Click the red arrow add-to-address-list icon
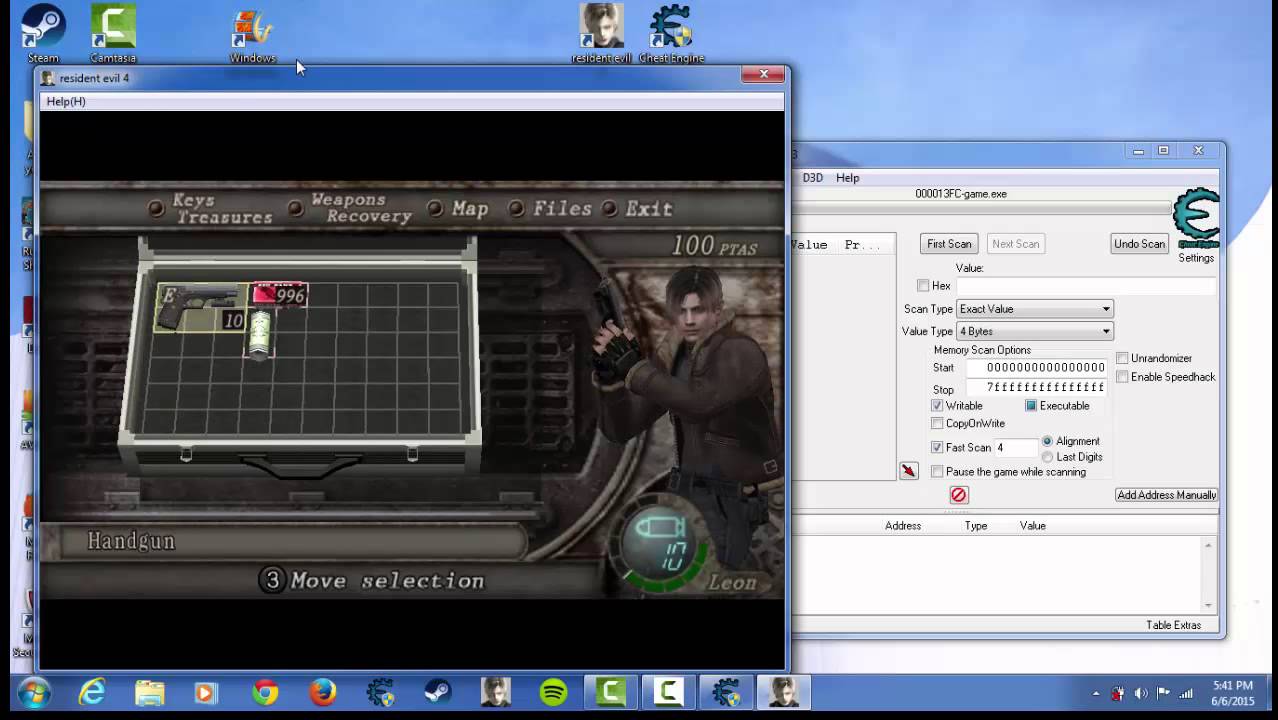1278x720 pixels. pyautogui.click(x=908, y=471)
